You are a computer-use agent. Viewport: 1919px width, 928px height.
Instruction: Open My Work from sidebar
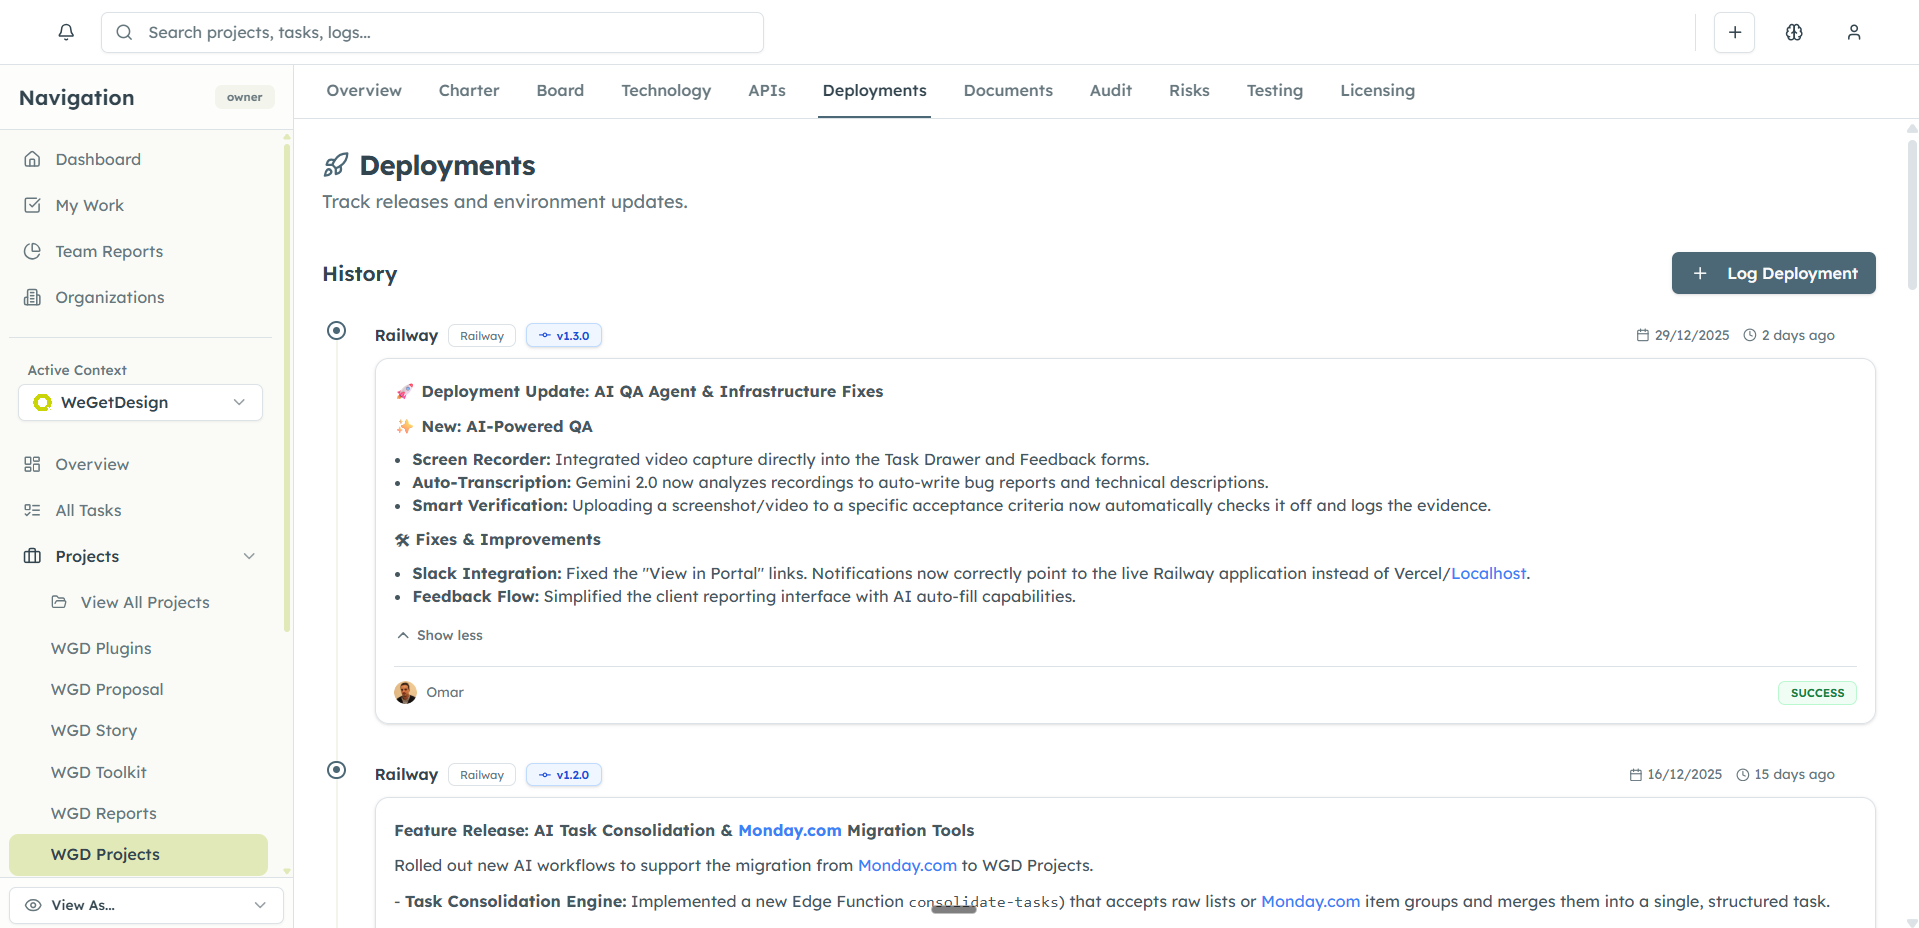pos(89,205)
